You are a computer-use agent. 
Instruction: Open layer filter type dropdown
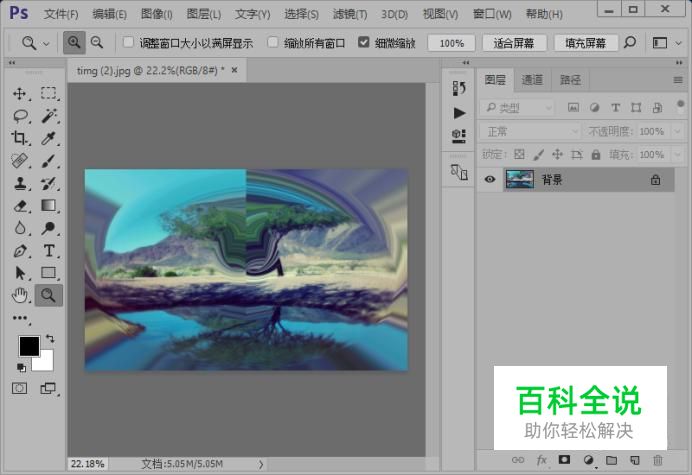tap(517, 107)
